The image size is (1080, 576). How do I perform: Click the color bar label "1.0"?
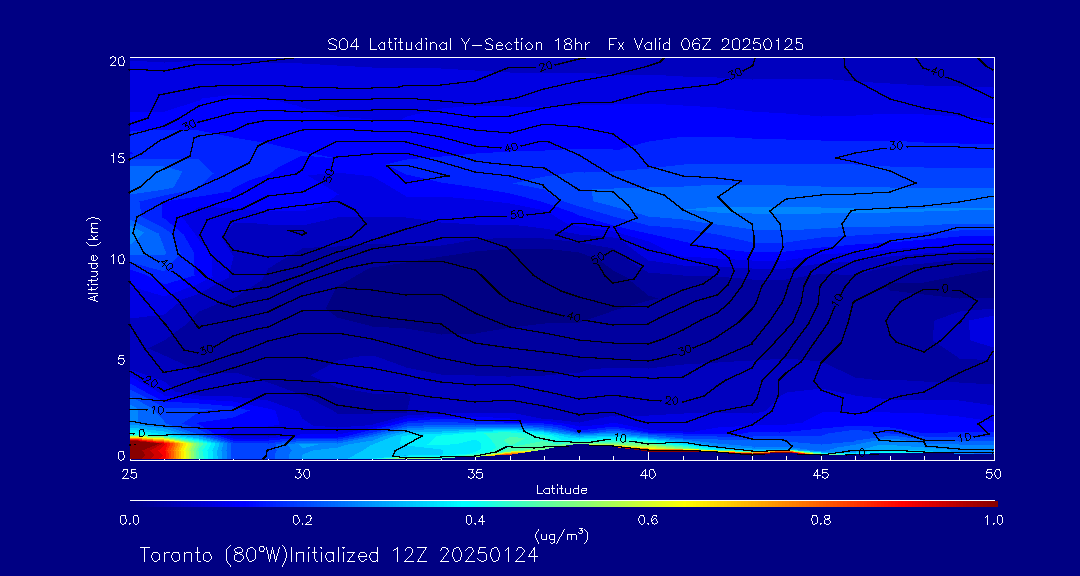point(993,520)
